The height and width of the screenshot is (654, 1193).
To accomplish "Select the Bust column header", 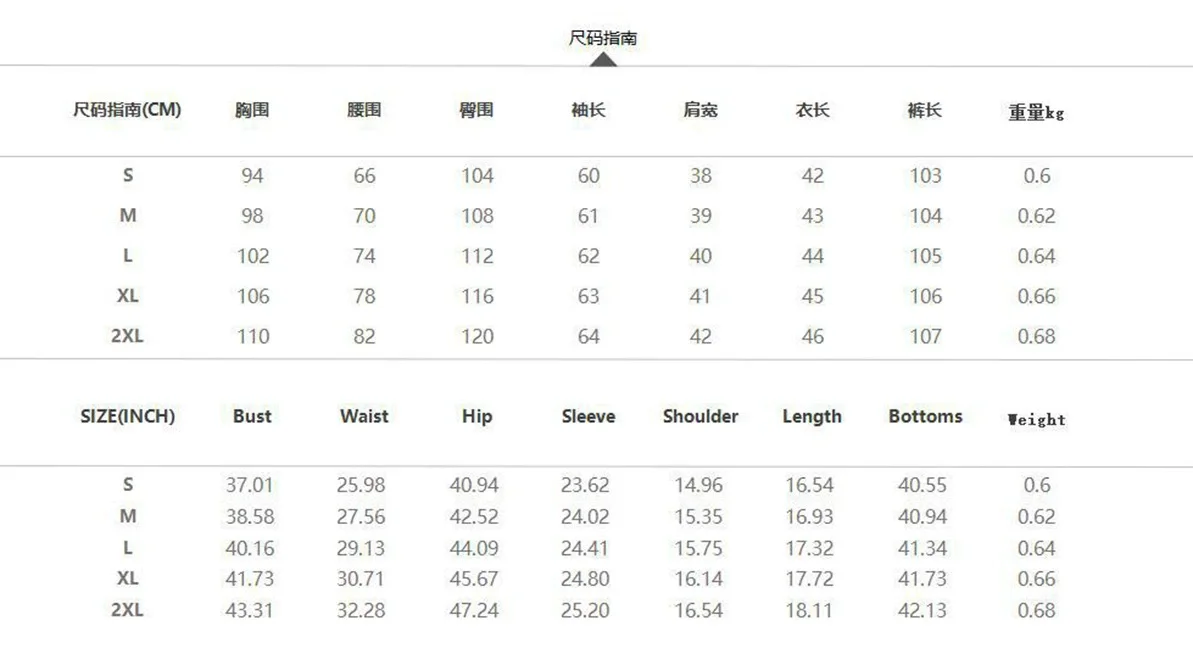I will coord(252,416).
